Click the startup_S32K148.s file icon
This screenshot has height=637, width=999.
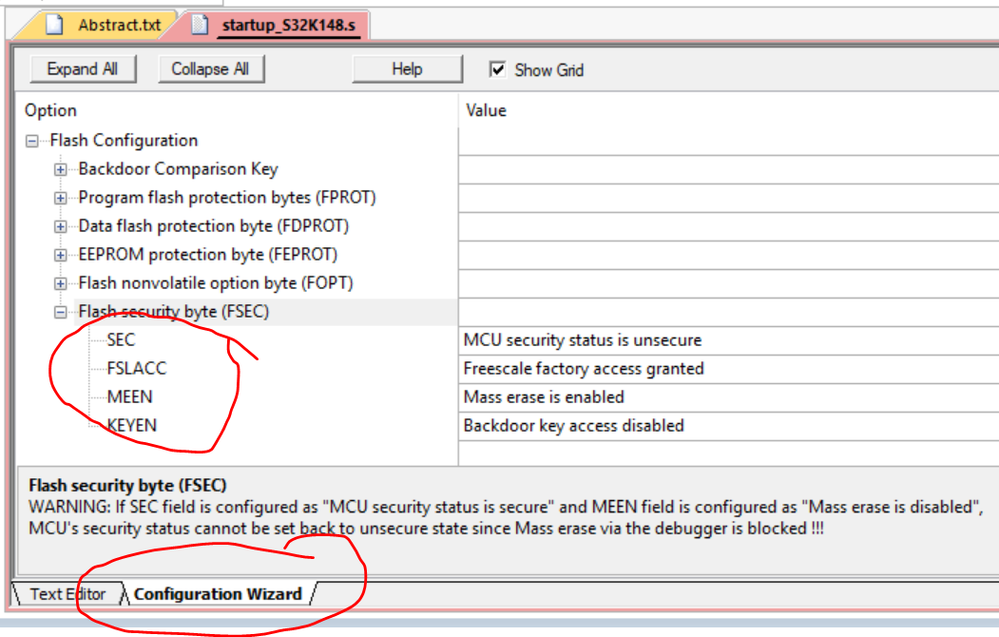pos(202,24)
